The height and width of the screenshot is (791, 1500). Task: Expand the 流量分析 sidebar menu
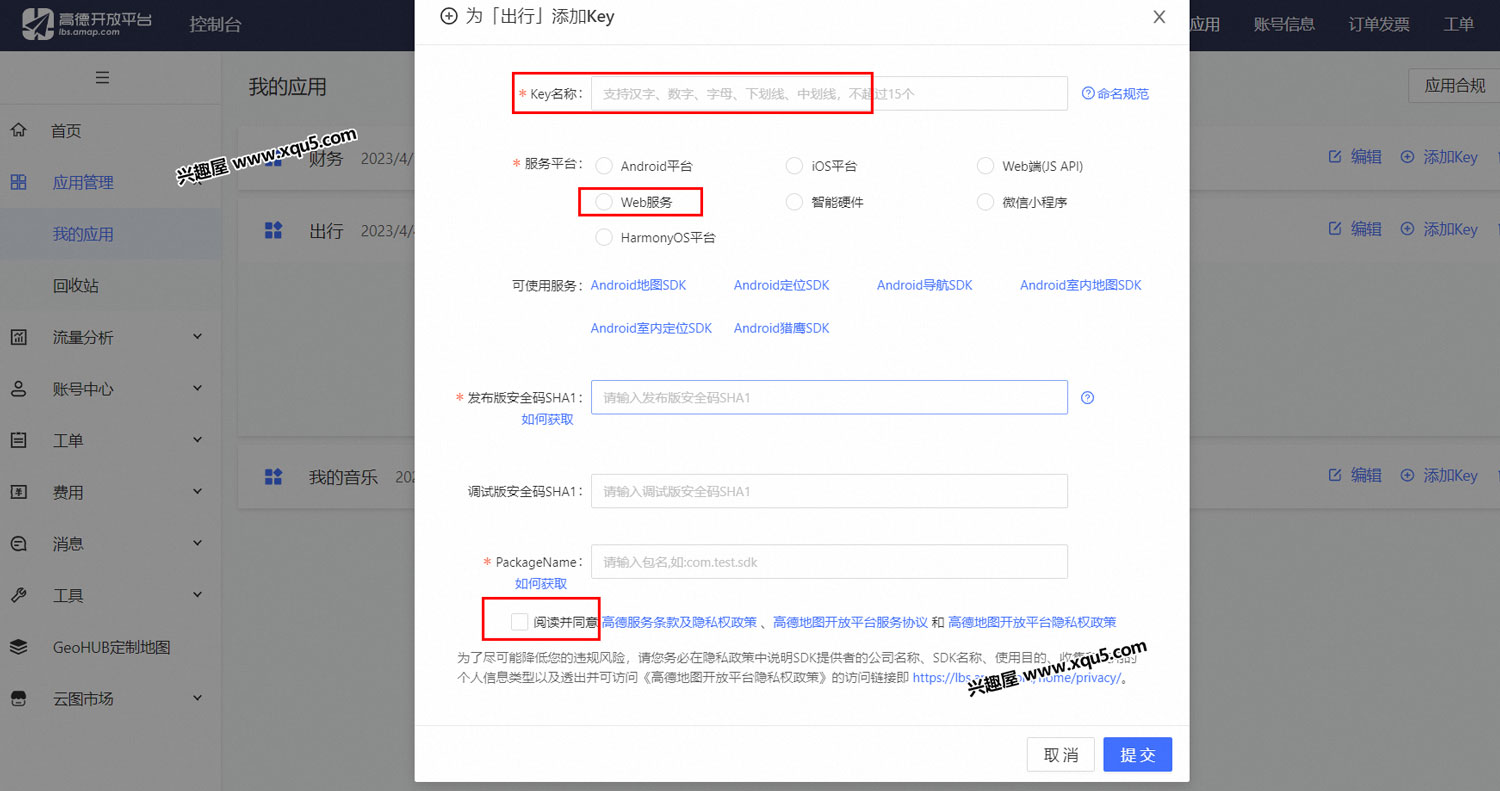point(197,337)
